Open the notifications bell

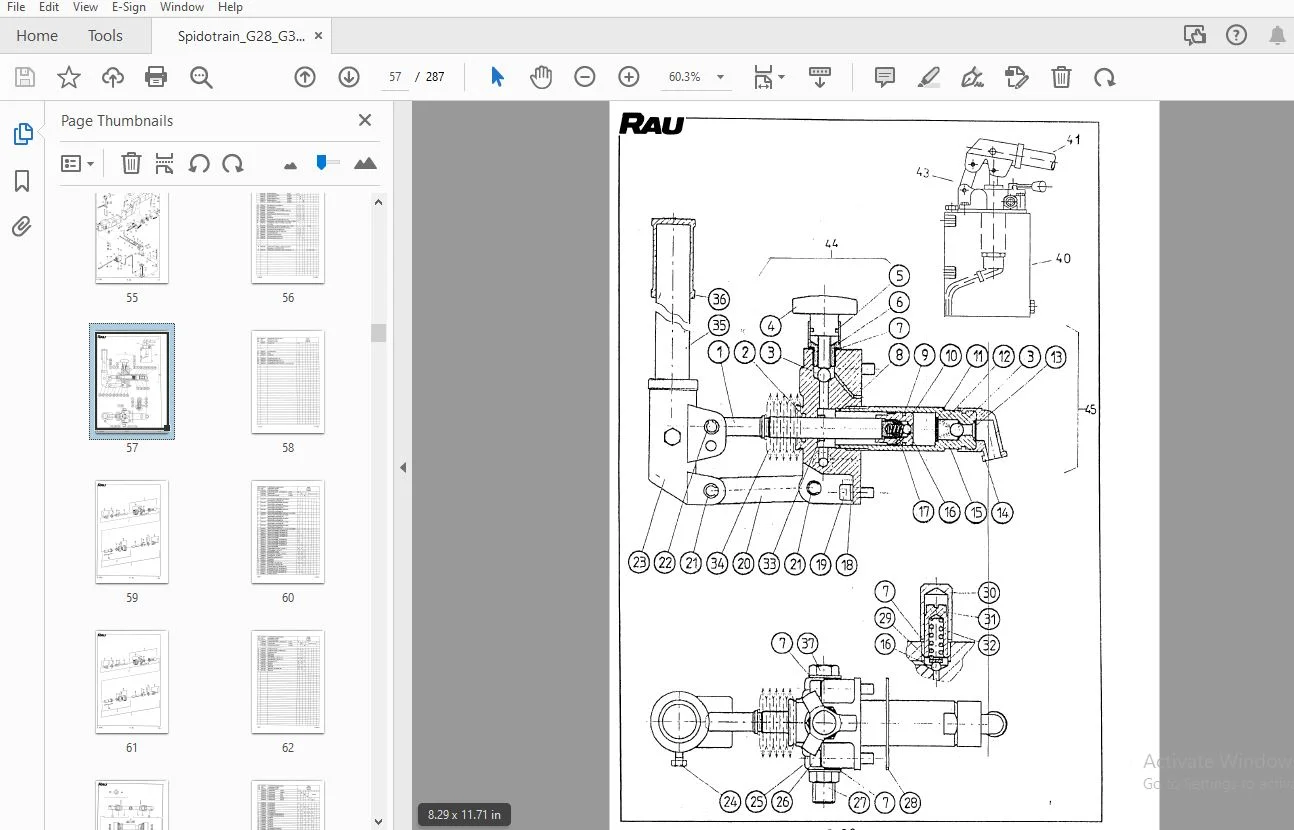1277,36
